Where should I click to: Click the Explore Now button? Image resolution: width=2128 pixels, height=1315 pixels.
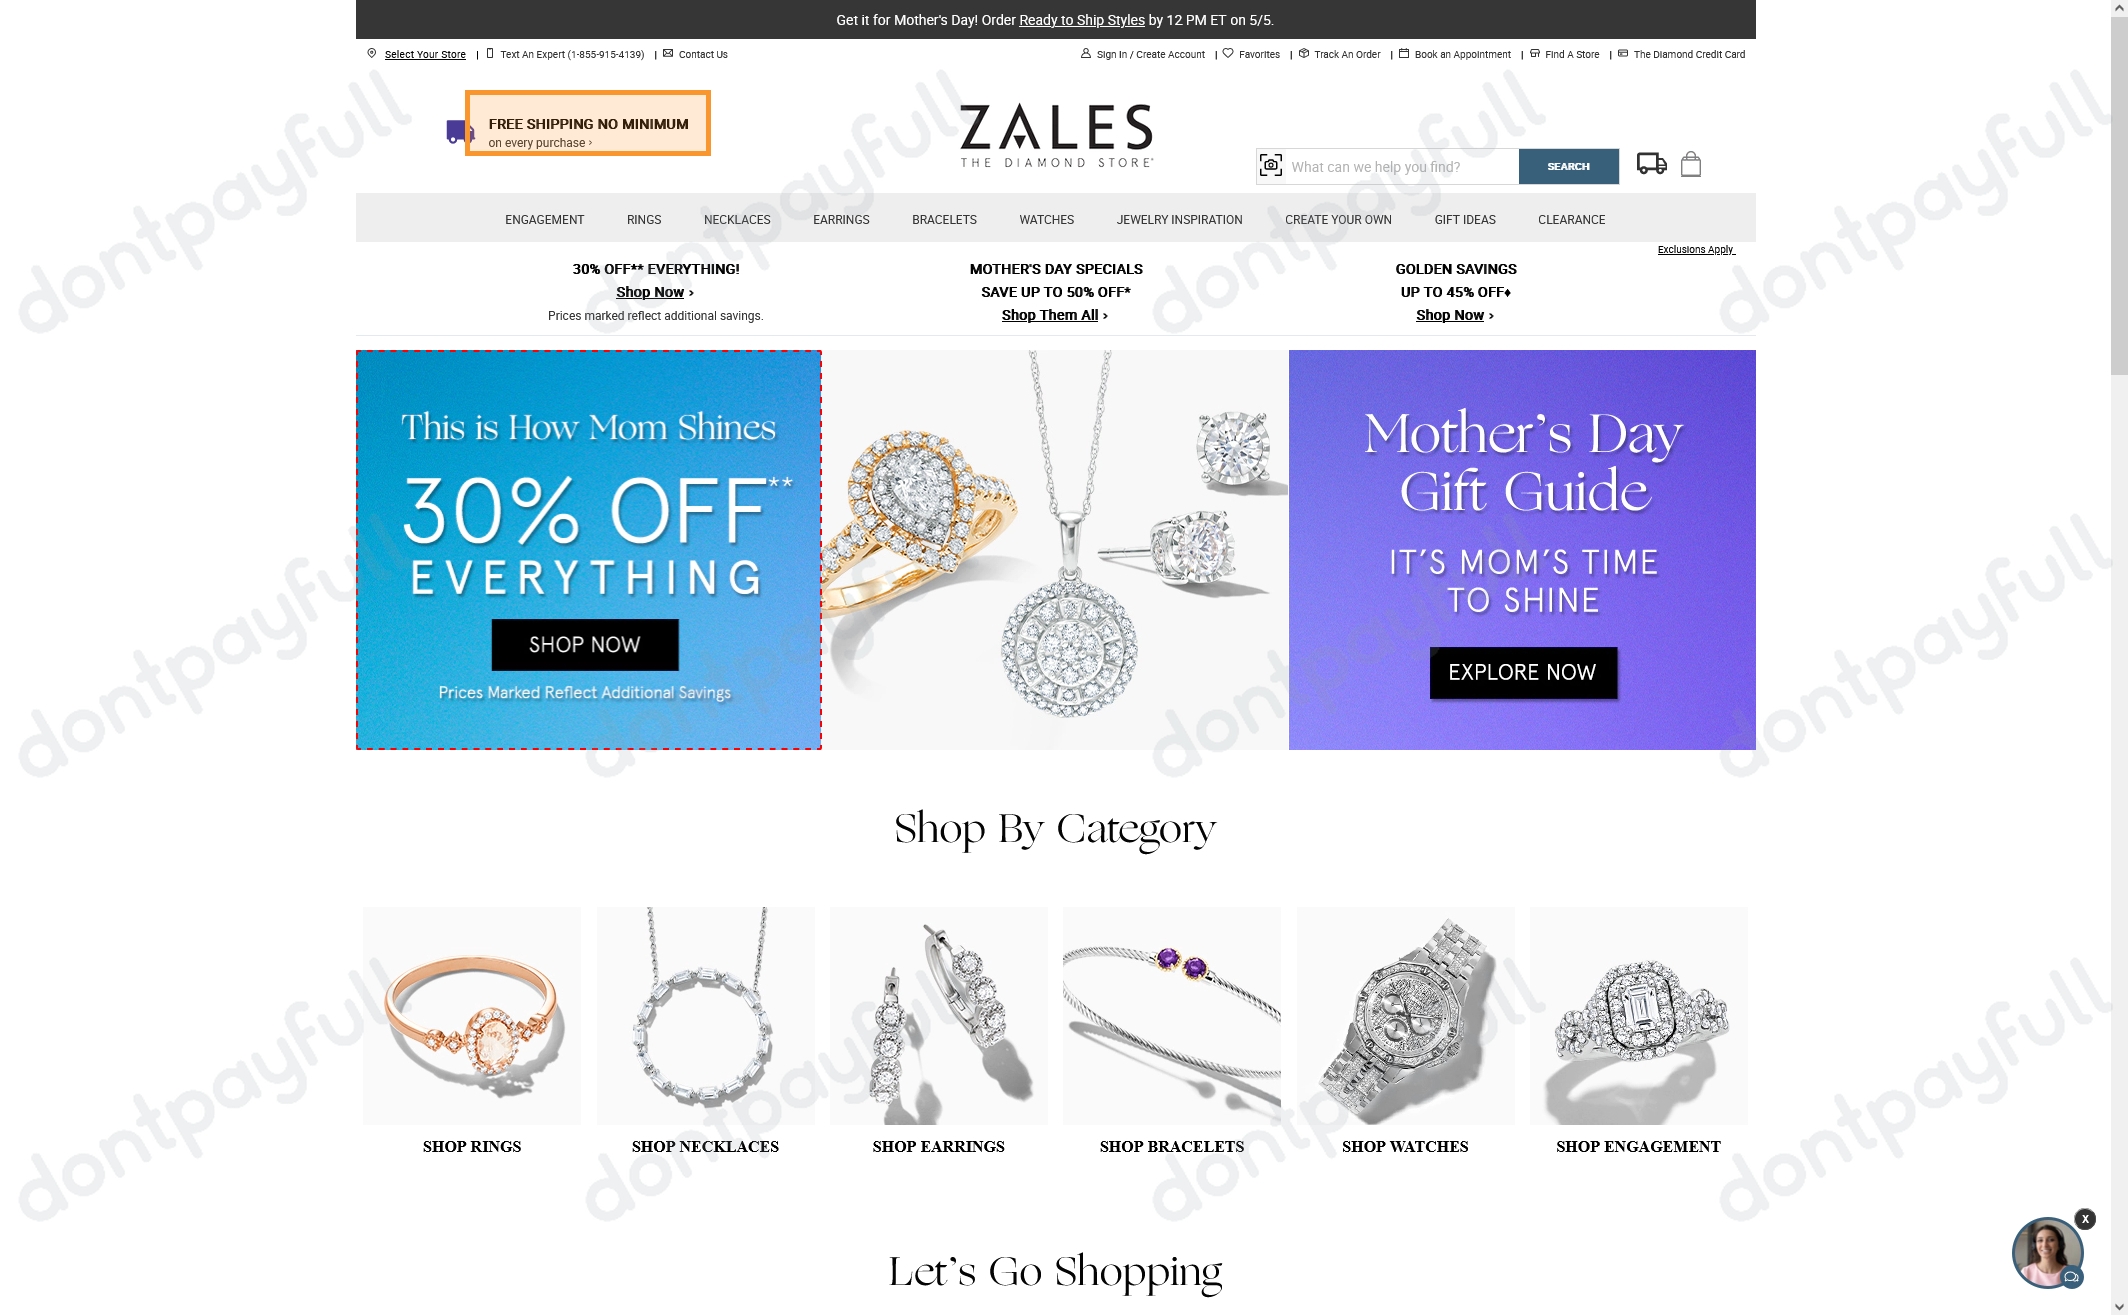pos(1522,672)
